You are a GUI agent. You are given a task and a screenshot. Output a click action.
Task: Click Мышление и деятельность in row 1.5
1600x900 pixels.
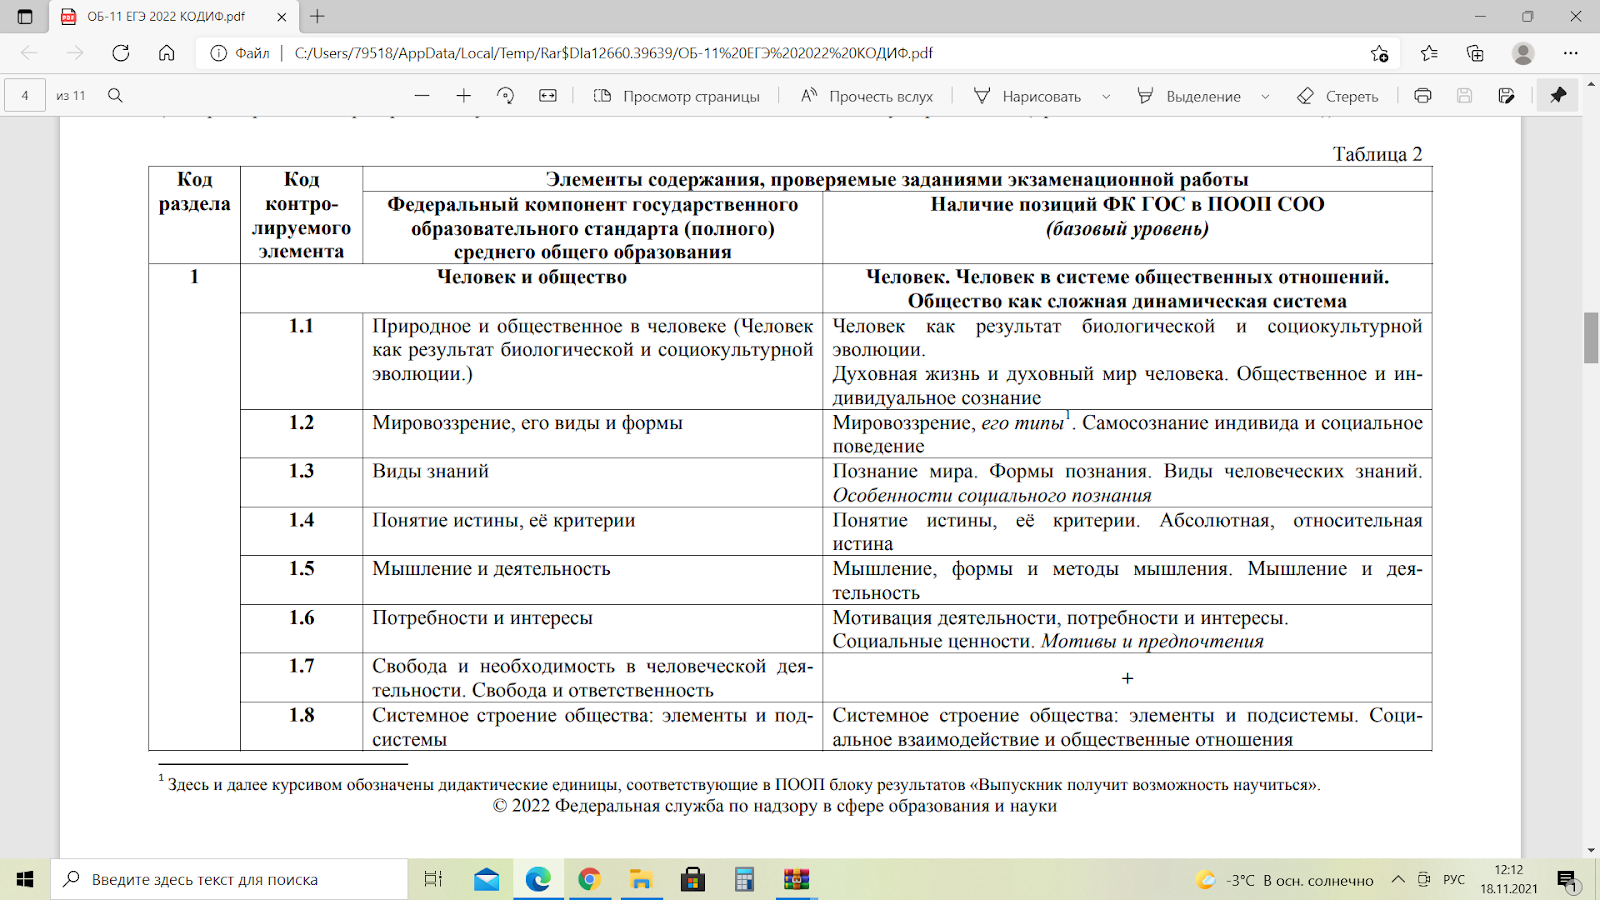(x=491, y=569)
